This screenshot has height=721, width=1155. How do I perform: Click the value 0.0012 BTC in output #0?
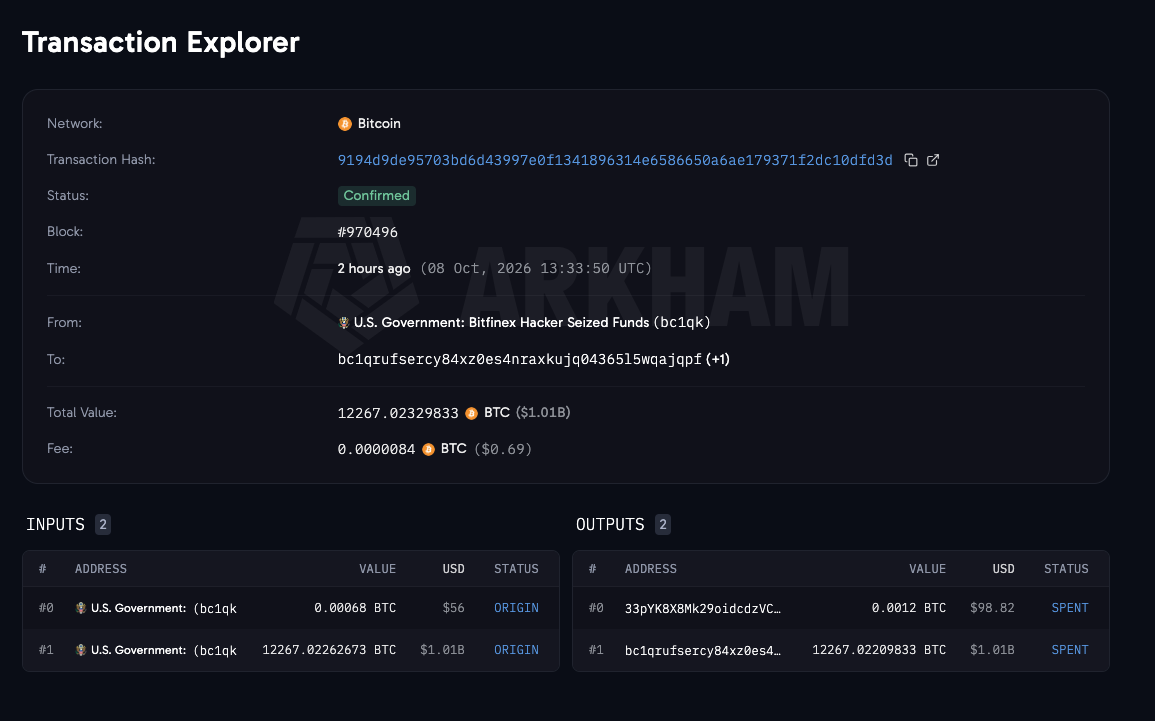tap(909, 608)
